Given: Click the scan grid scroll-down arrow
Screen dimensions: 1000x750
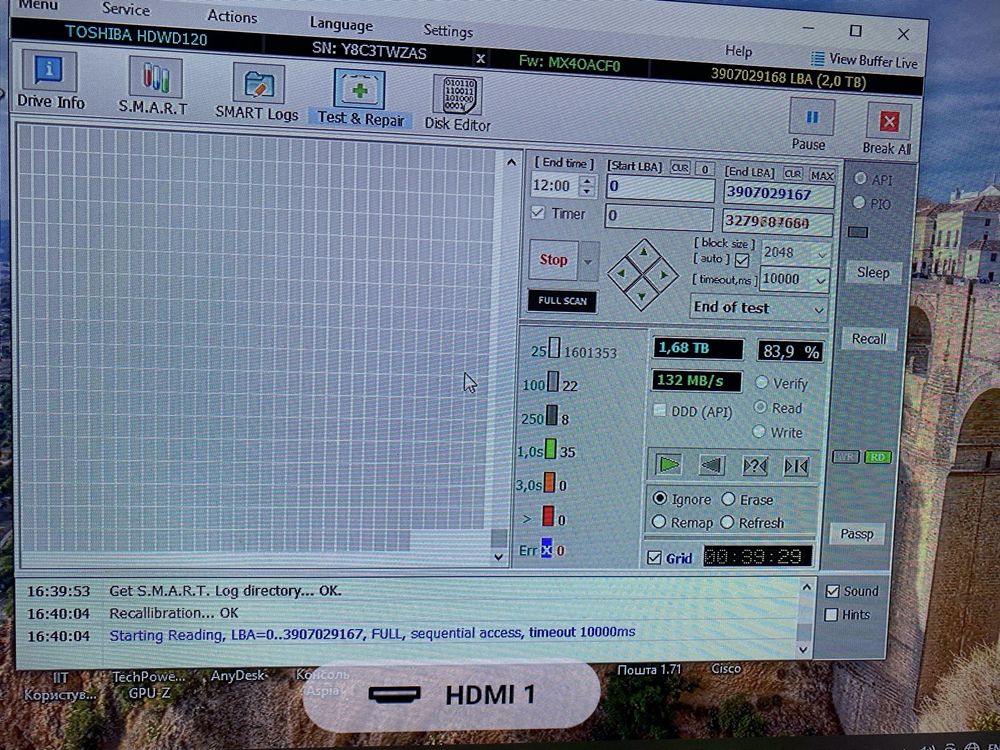Looking at the screenshot, I should click(499, 557).
